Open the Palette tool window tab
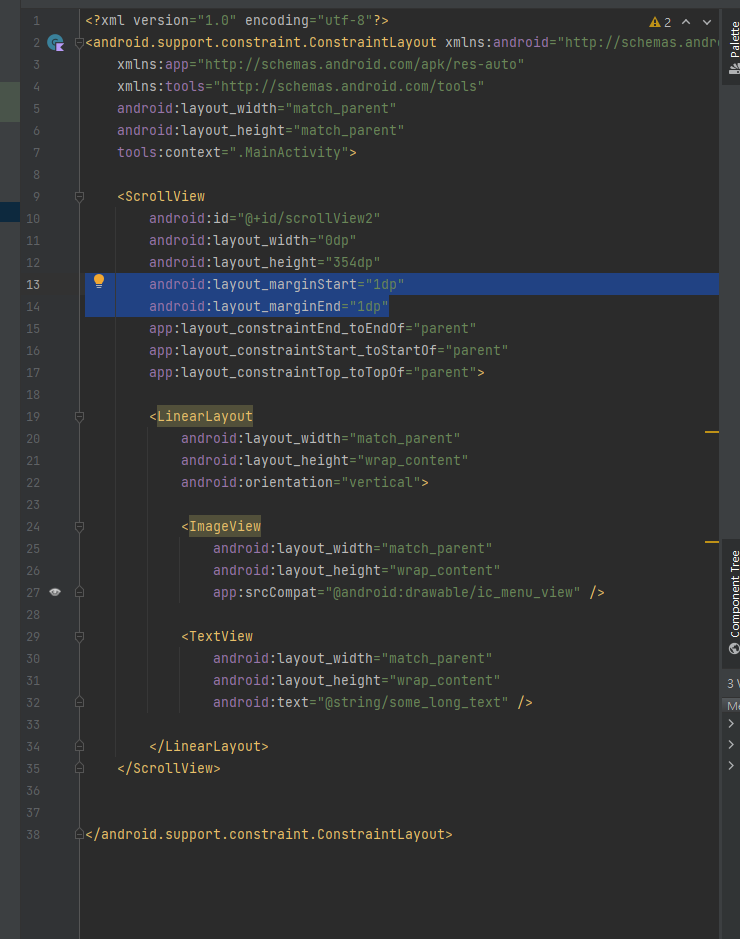740x939 pixels. pyautogui.click(x=734, y=47)
